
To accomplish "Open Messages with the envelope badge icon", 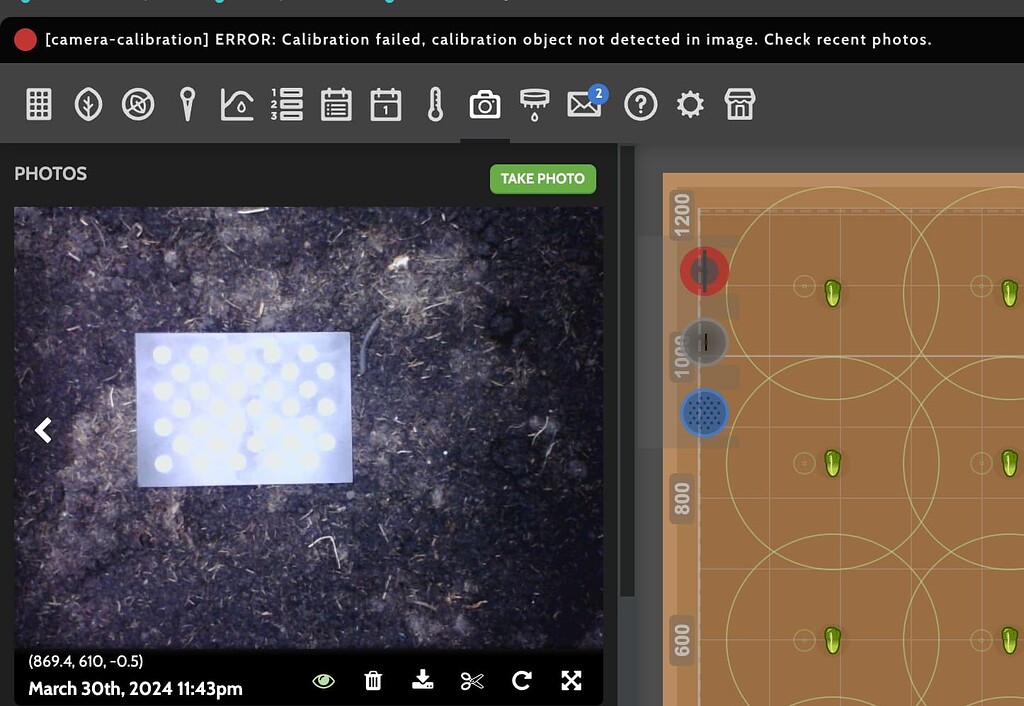I will pyautogui.click(x=584, y=103).
